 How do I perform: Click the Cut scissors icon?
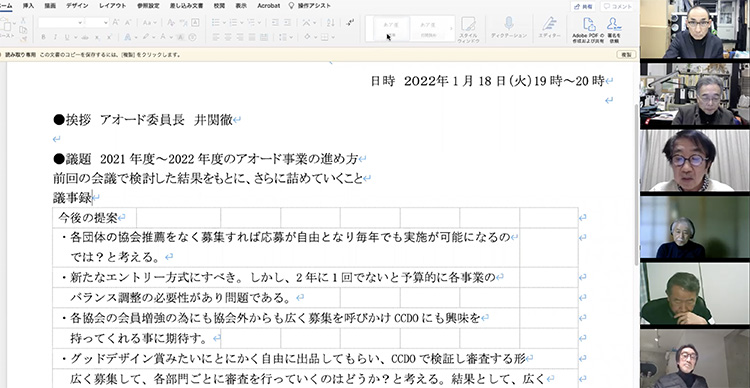(23, 20)
